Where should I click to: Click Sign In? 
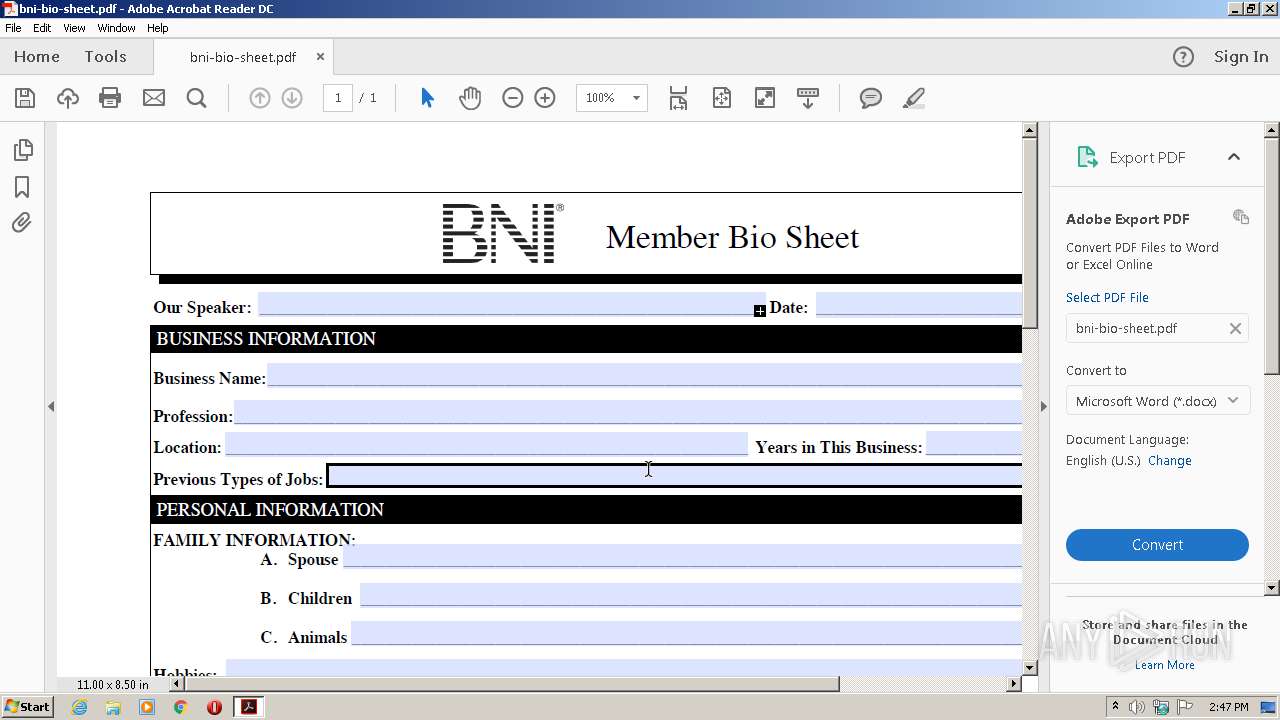tap(1241, 57)
